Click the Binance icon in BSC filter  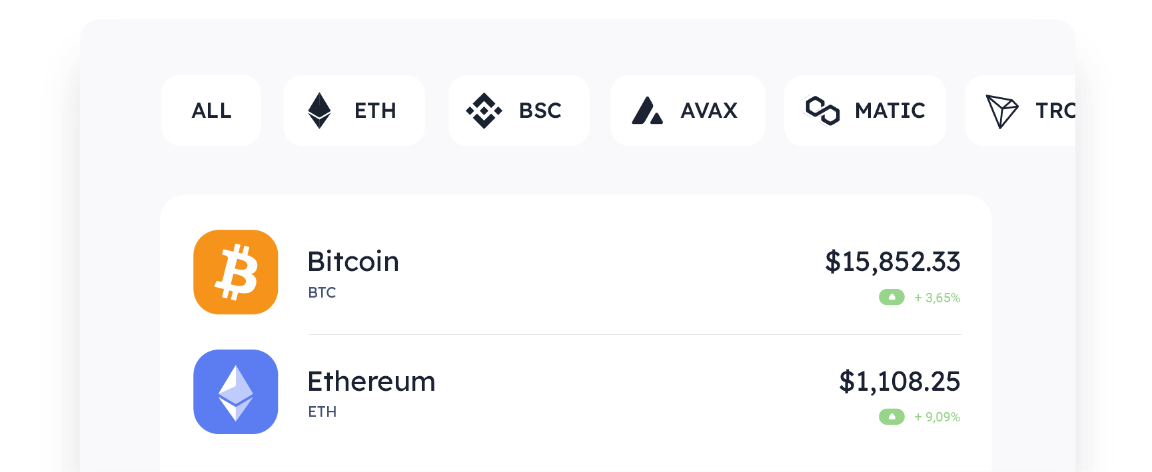click(485, 110)
